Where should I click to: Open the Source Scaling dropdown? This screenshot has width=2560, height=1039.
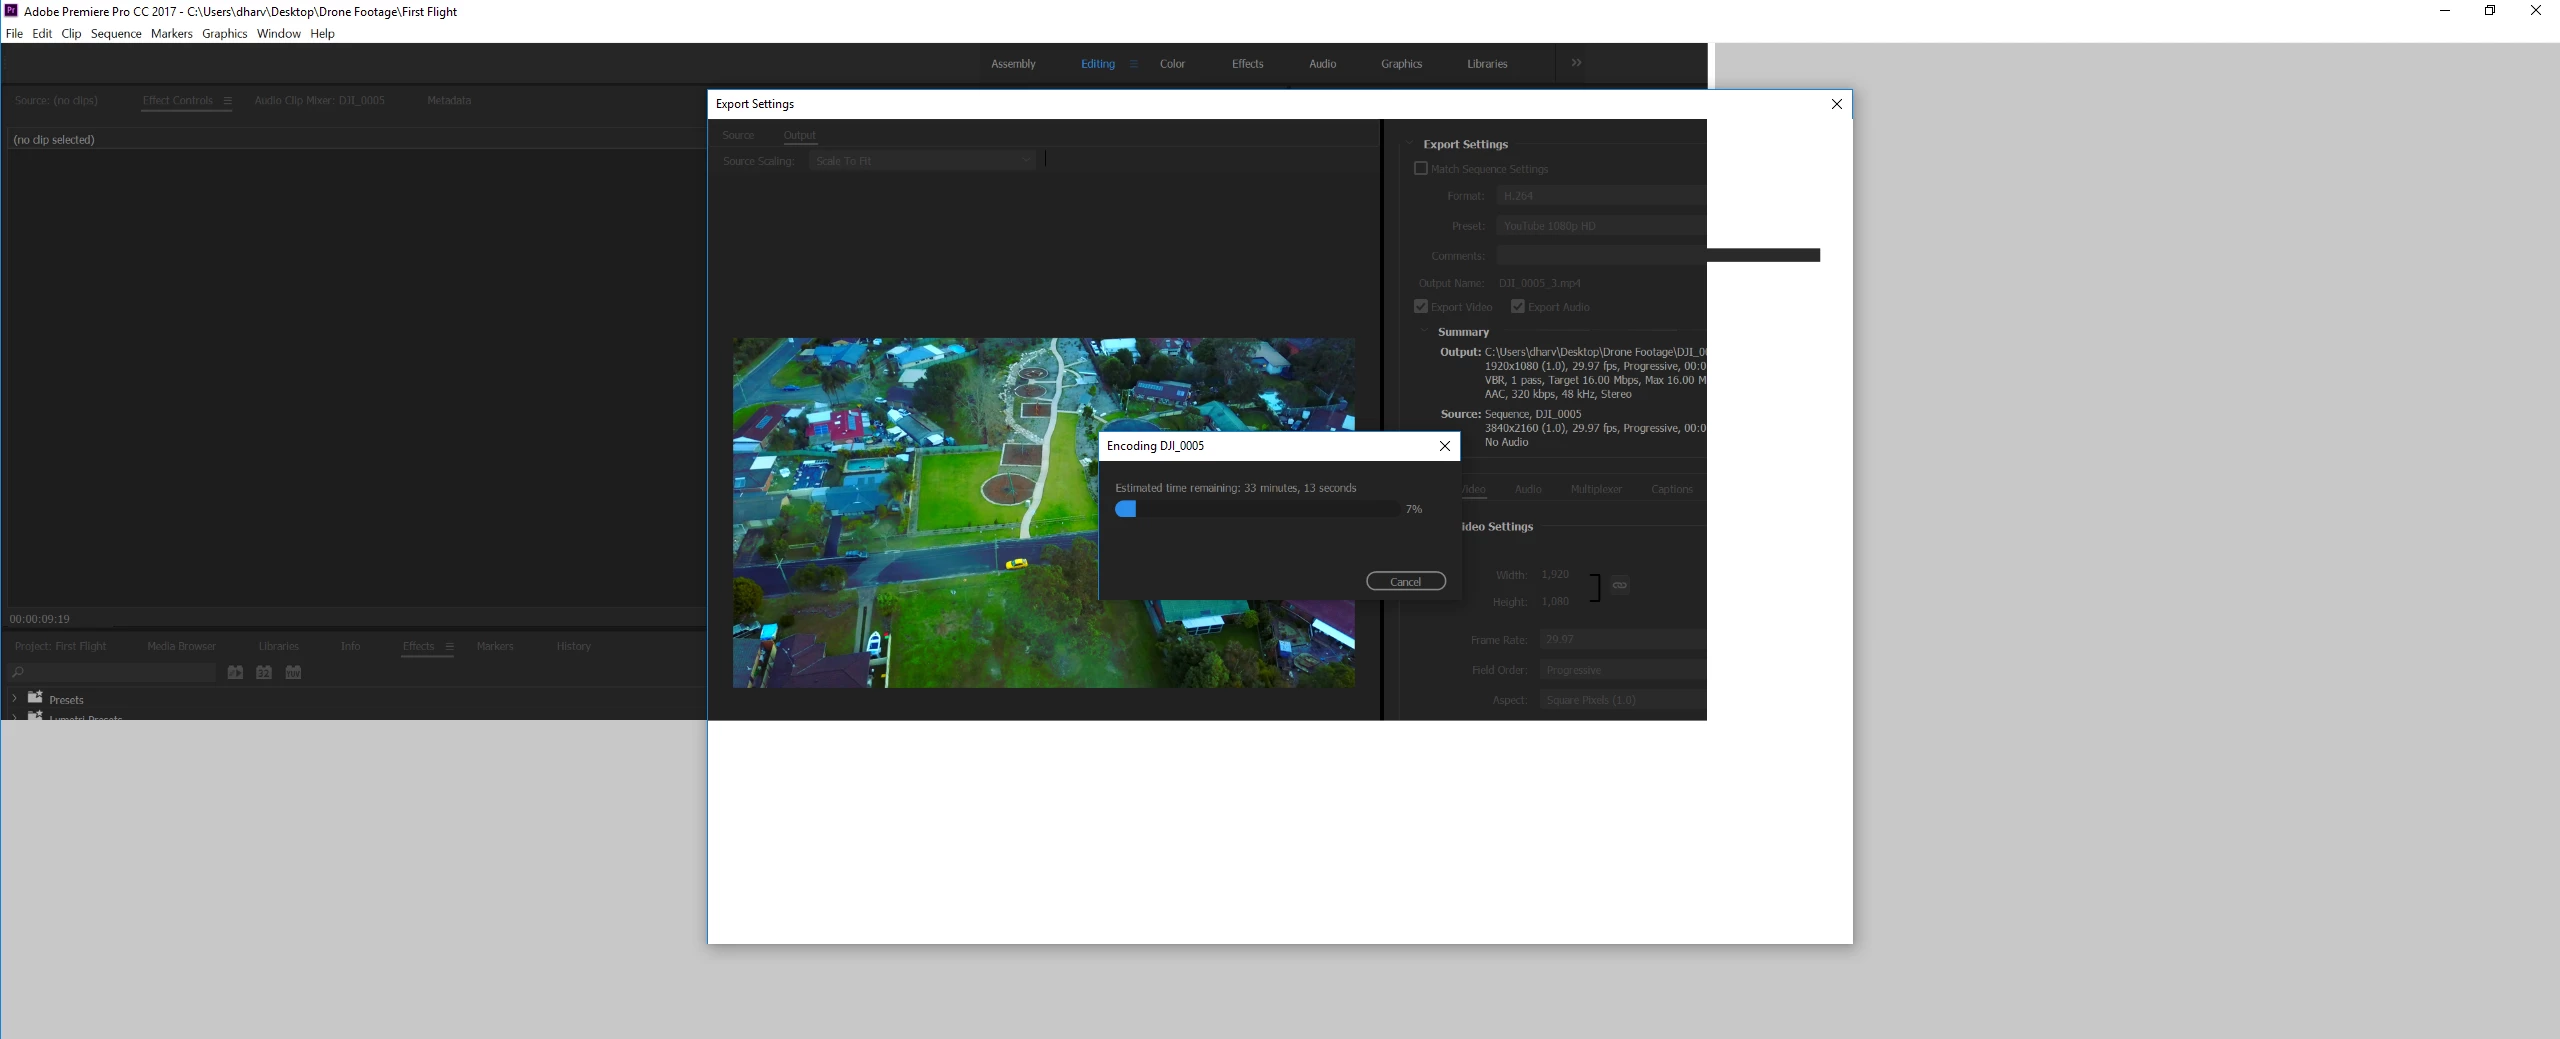tap(922, 161)
